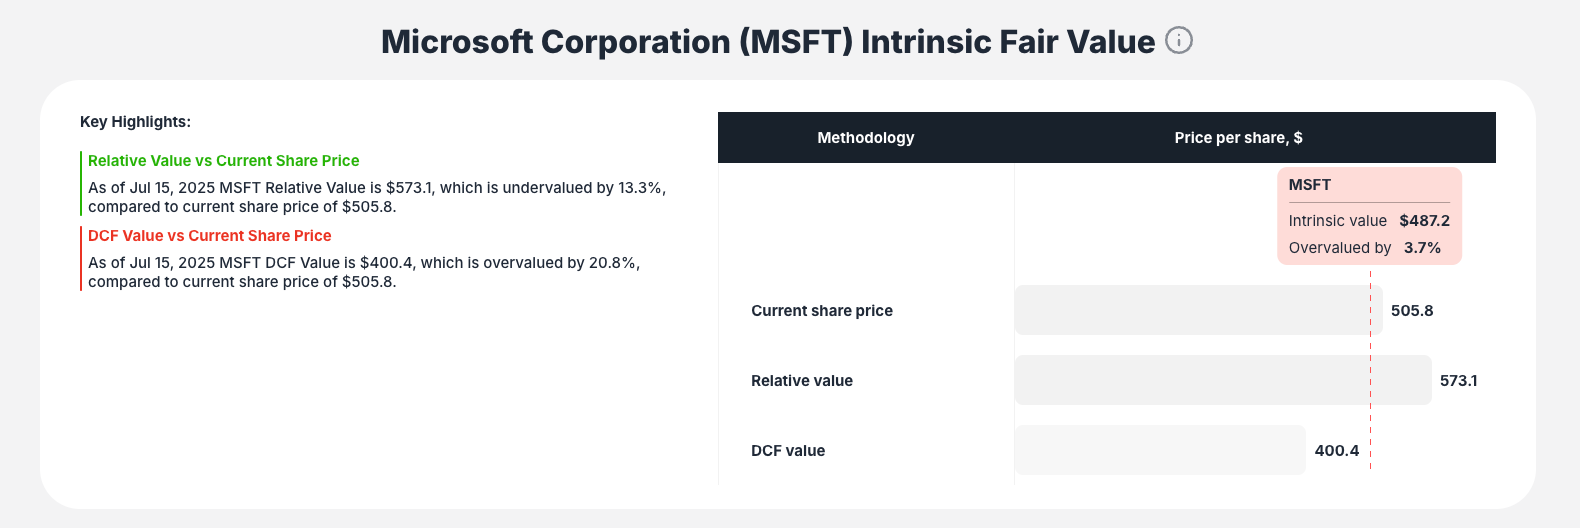Click the MSFT heading in the pink tooltip
Viewport: 1580px width, 528px height.
click(x=1309, y=185)
